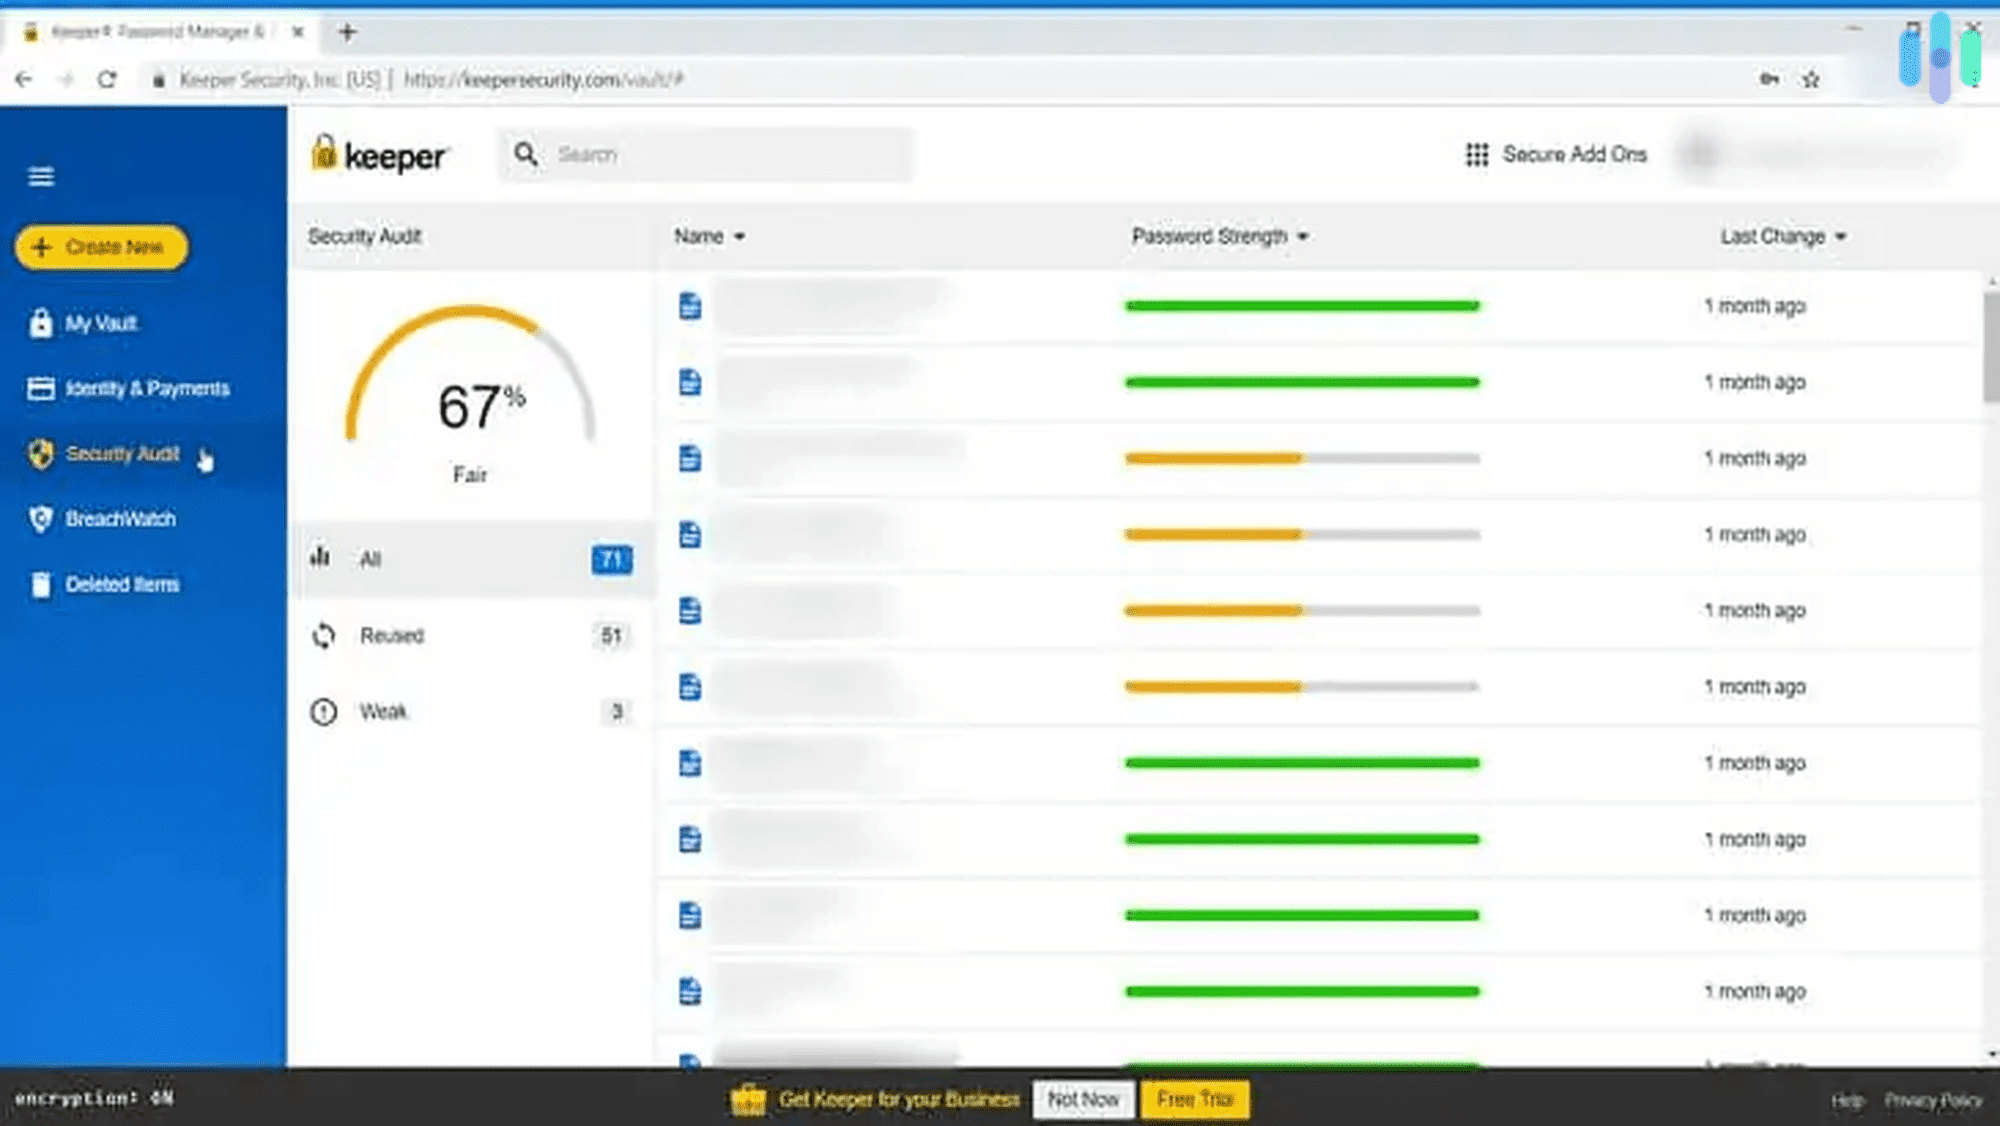Open the hamburger menu icon in sidebar

(x=41, y=177)
